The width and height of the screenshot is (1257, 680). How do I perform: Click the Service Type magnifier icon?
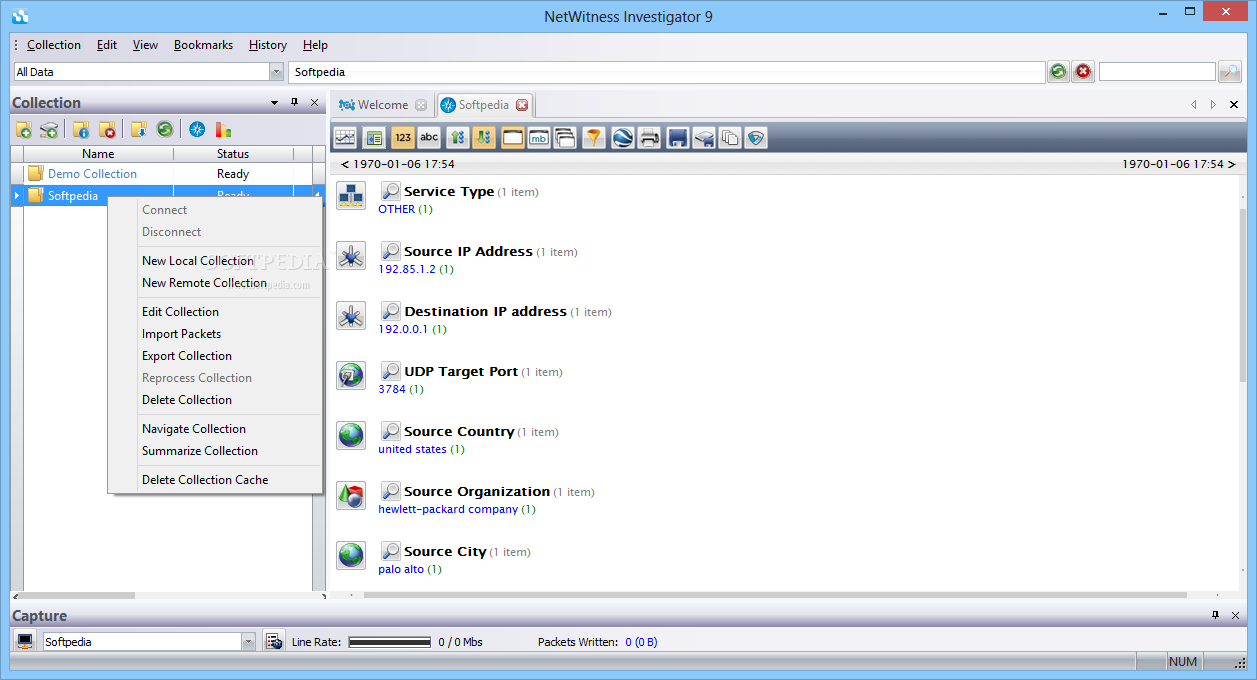(391, 191)
